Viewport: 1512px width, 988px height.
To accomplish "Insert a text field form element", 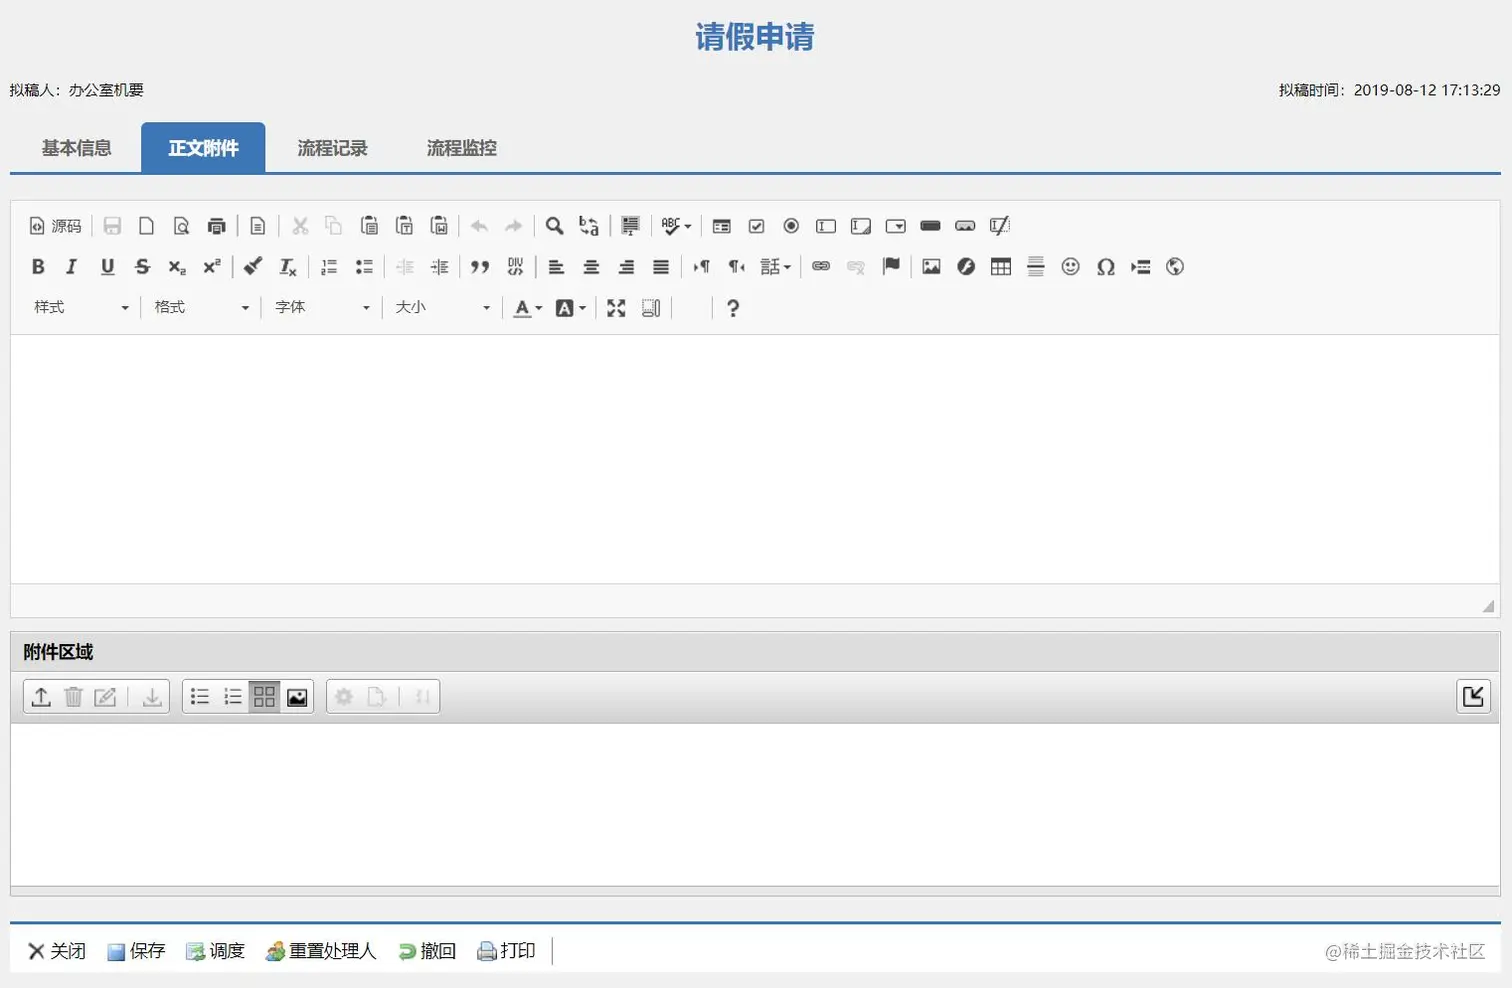I will [826, 226].
